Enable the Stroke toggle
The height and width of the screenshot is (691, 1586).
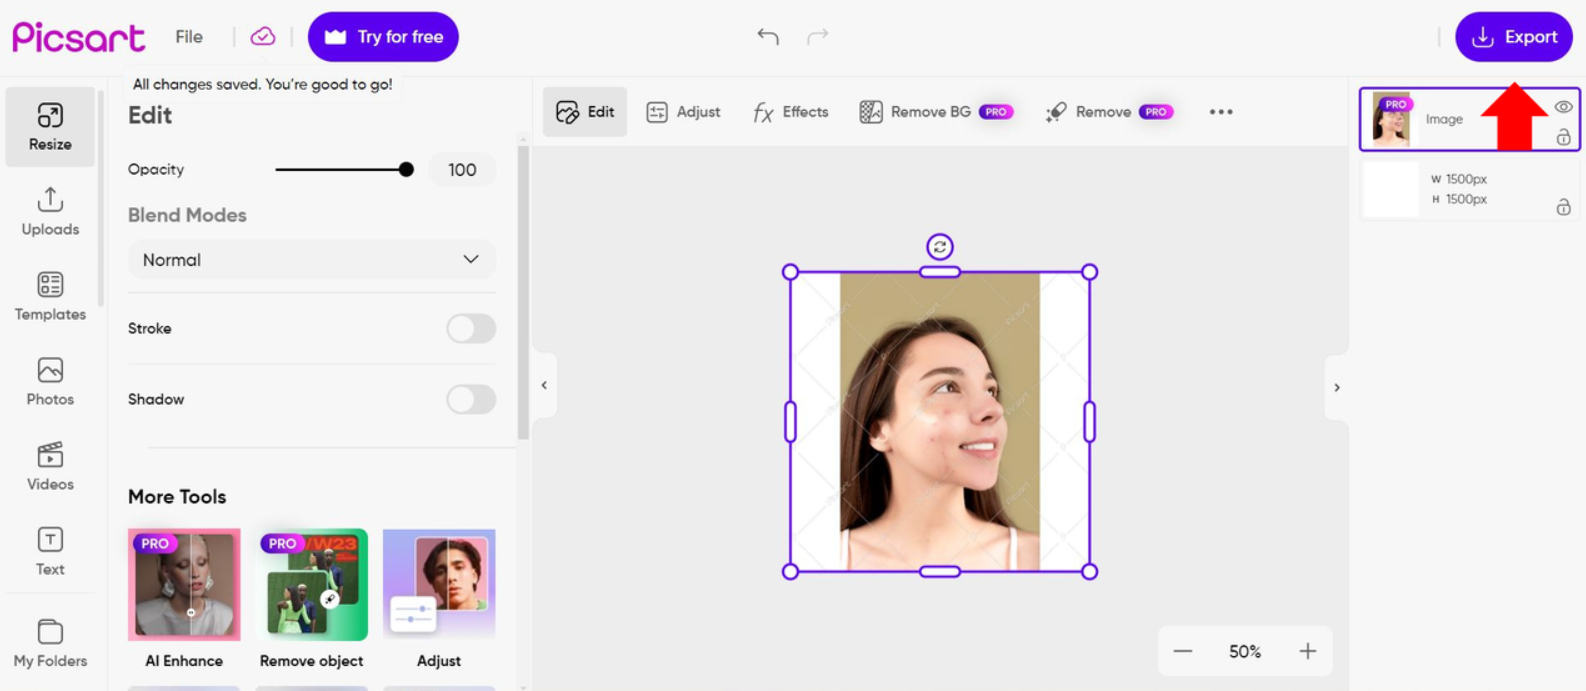(x=471, y=328)
